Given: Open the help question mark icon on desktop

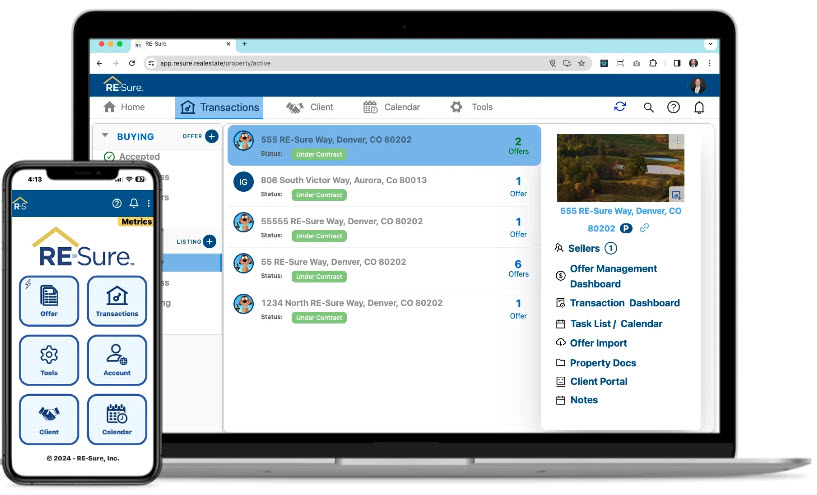Looking at the screenshot, I should click(x=673, y=107).
